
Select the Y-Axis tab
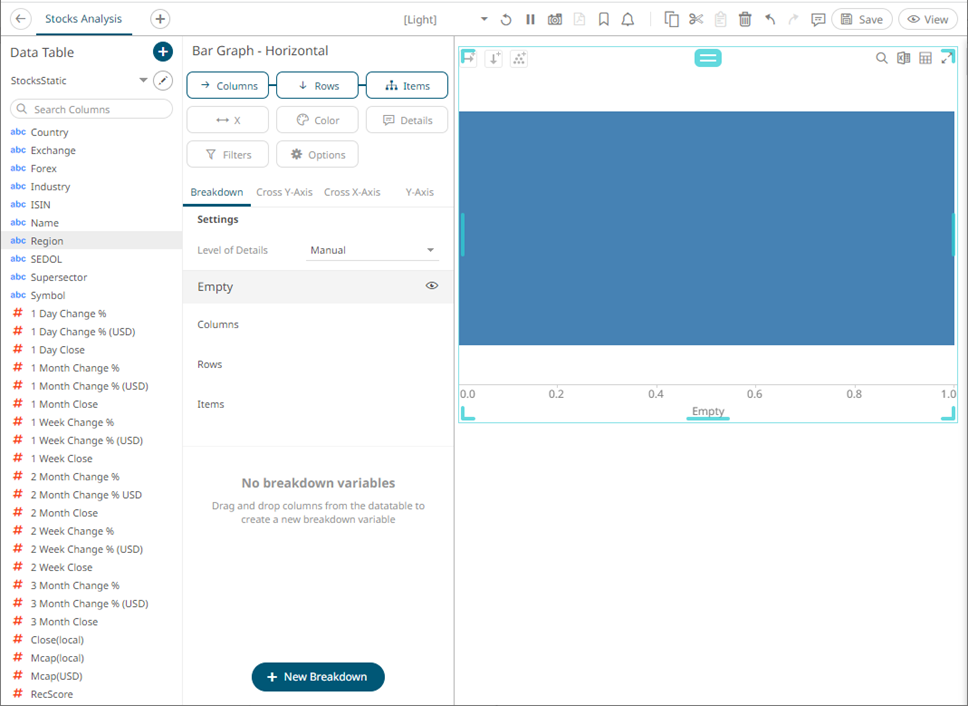click(418, 192)
